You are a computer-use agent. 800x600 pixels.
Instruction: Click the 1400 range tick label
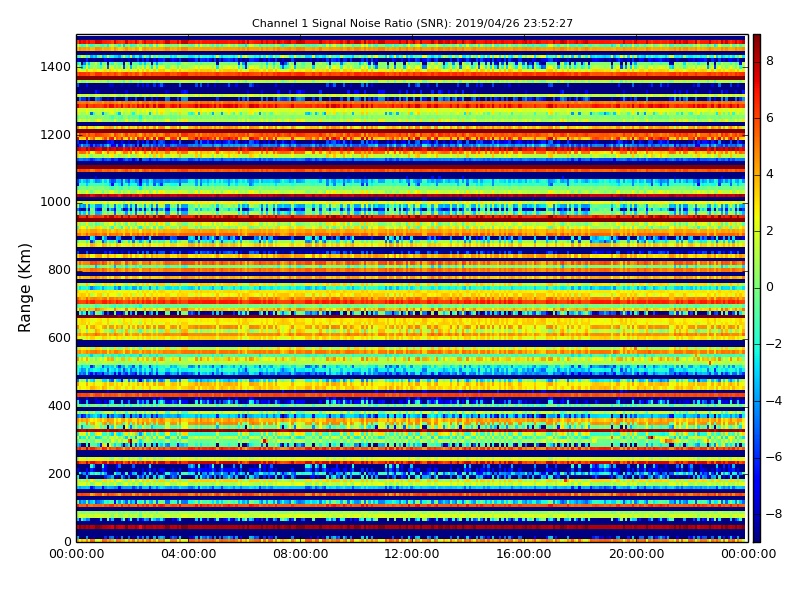coord(56,67)
